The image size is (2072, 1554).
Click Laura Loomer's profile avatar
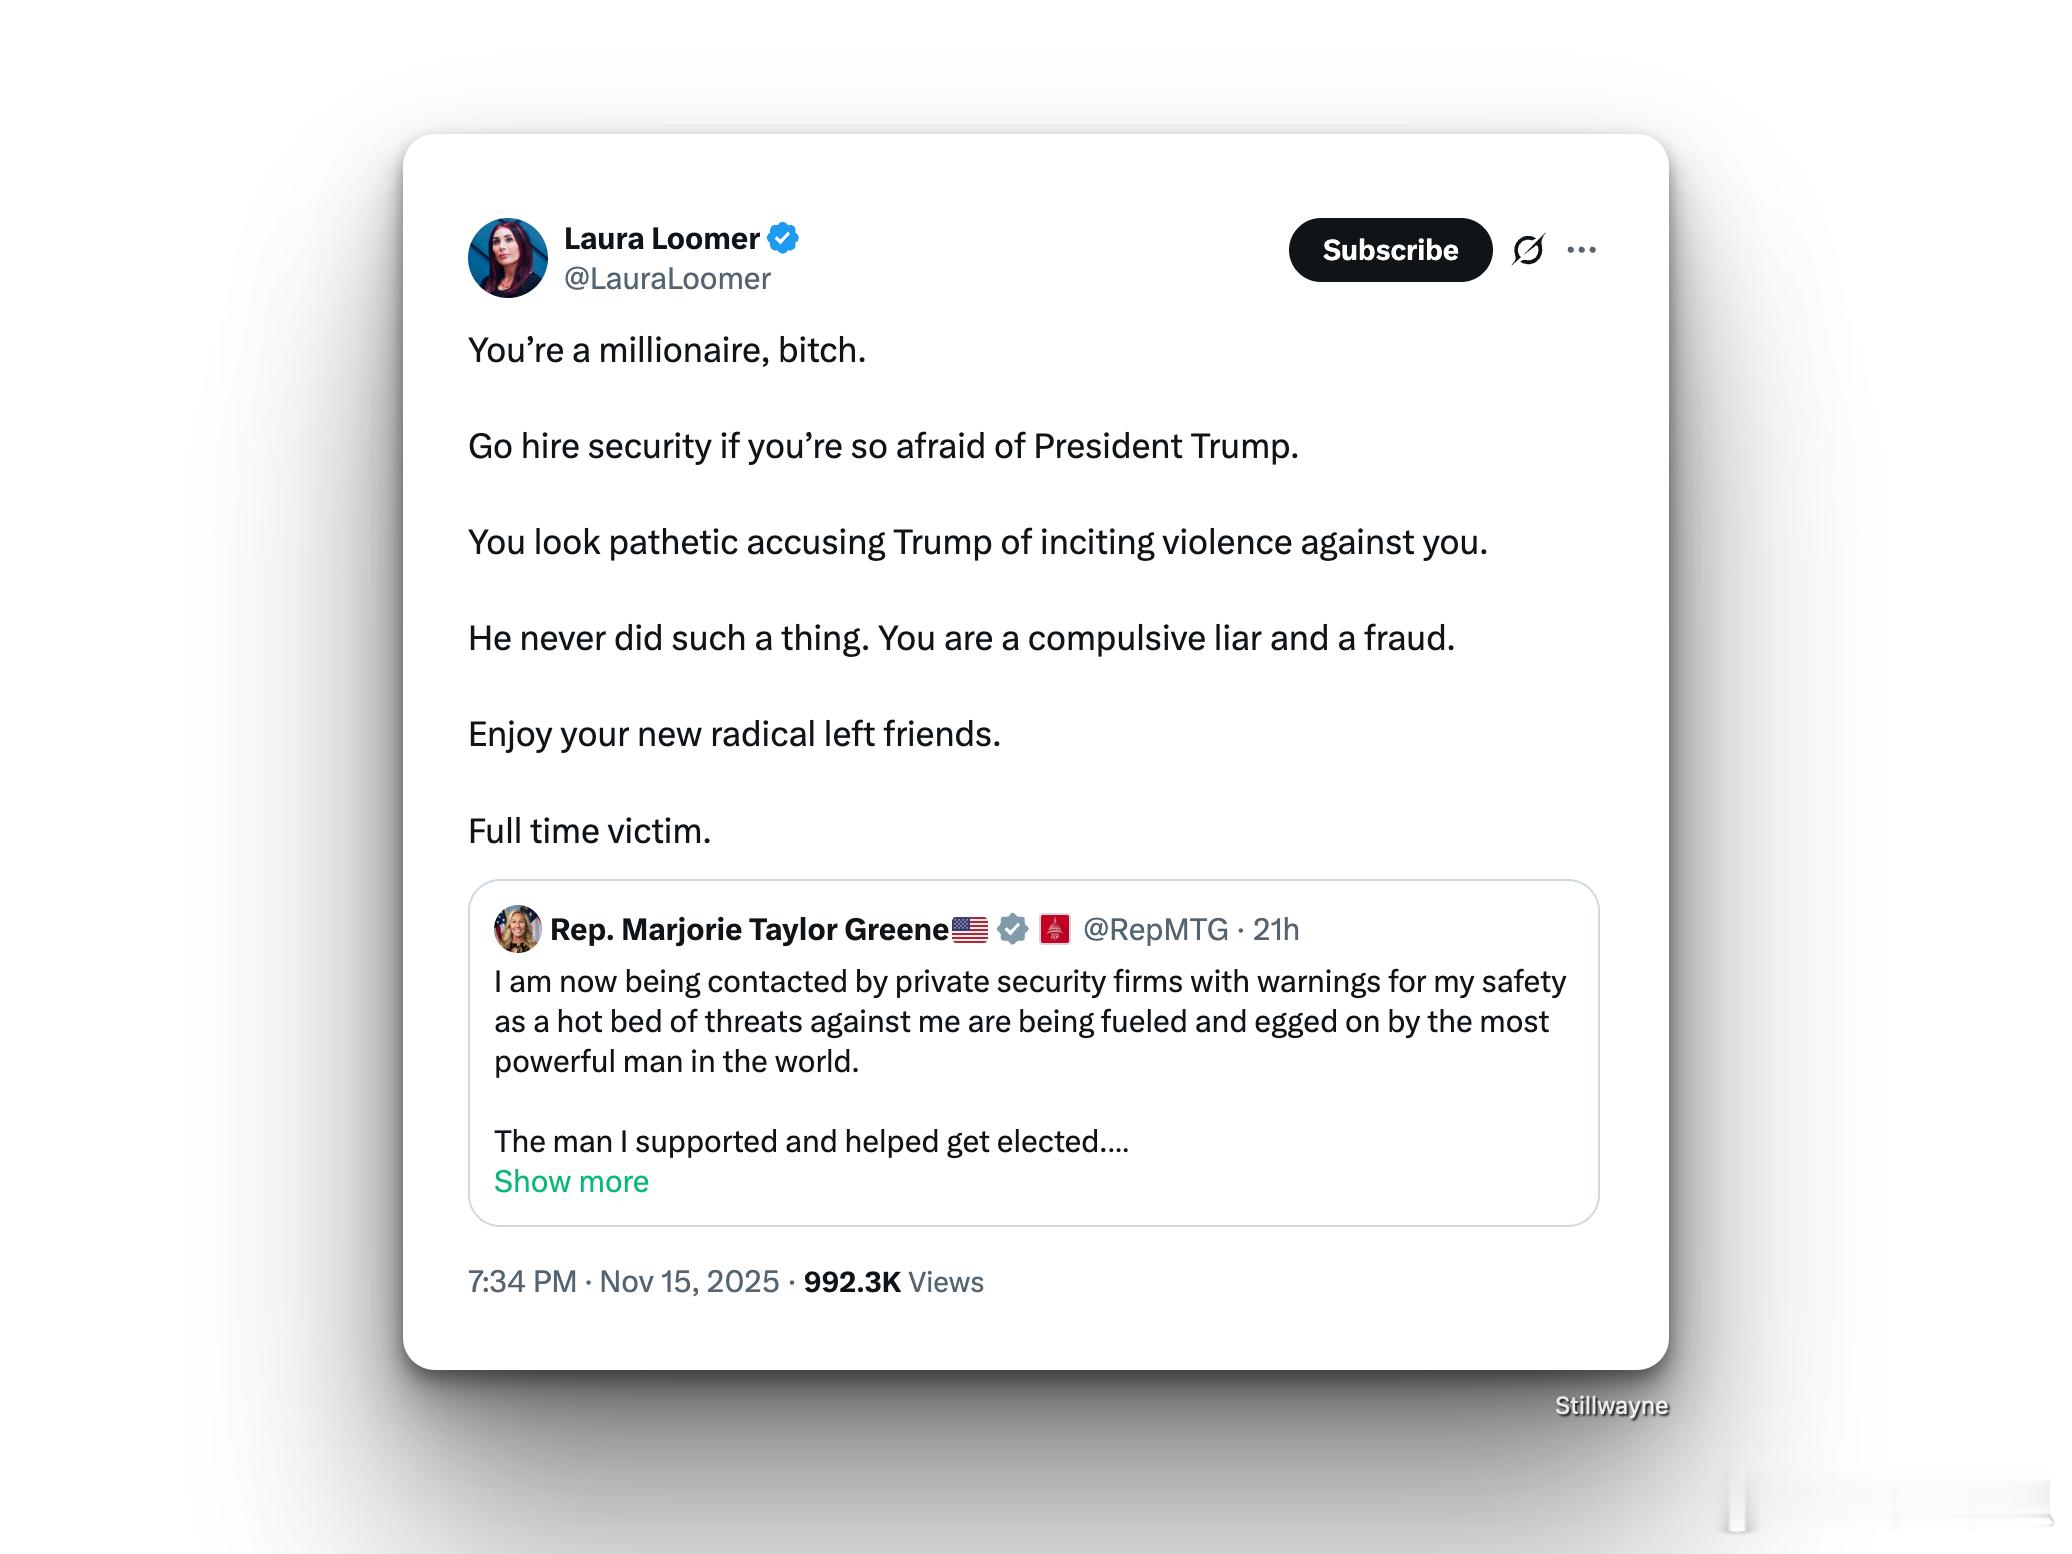(x=507, y=258)
